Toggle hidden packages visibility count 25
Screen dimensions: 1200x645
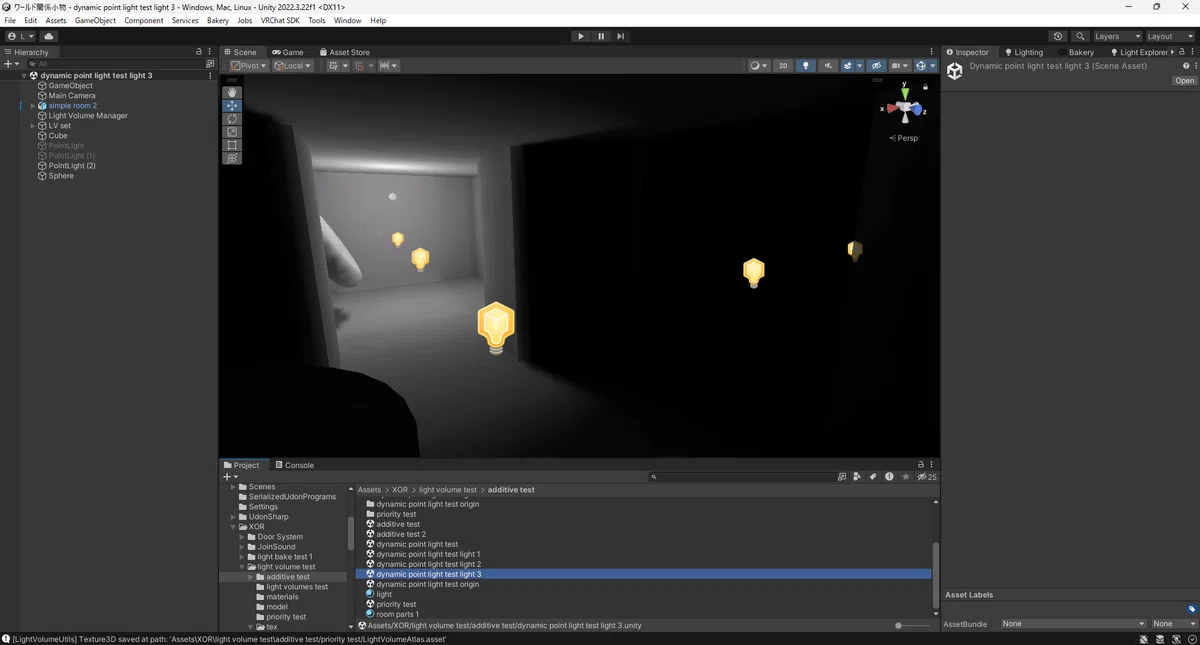(927, 477)
